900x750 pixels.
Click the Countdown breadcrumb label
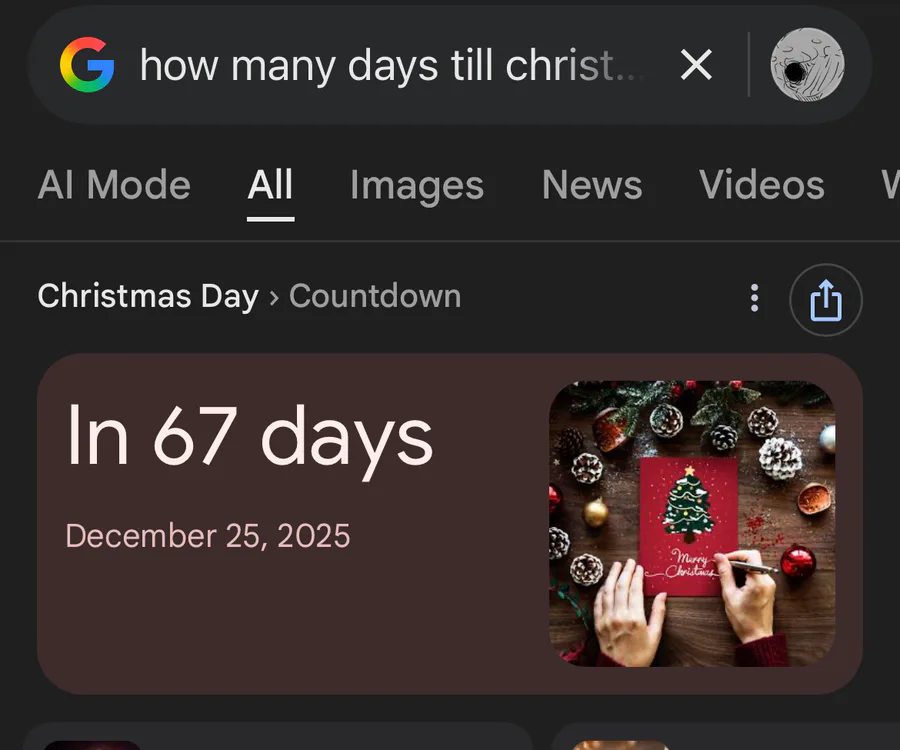tap(375, 297)
